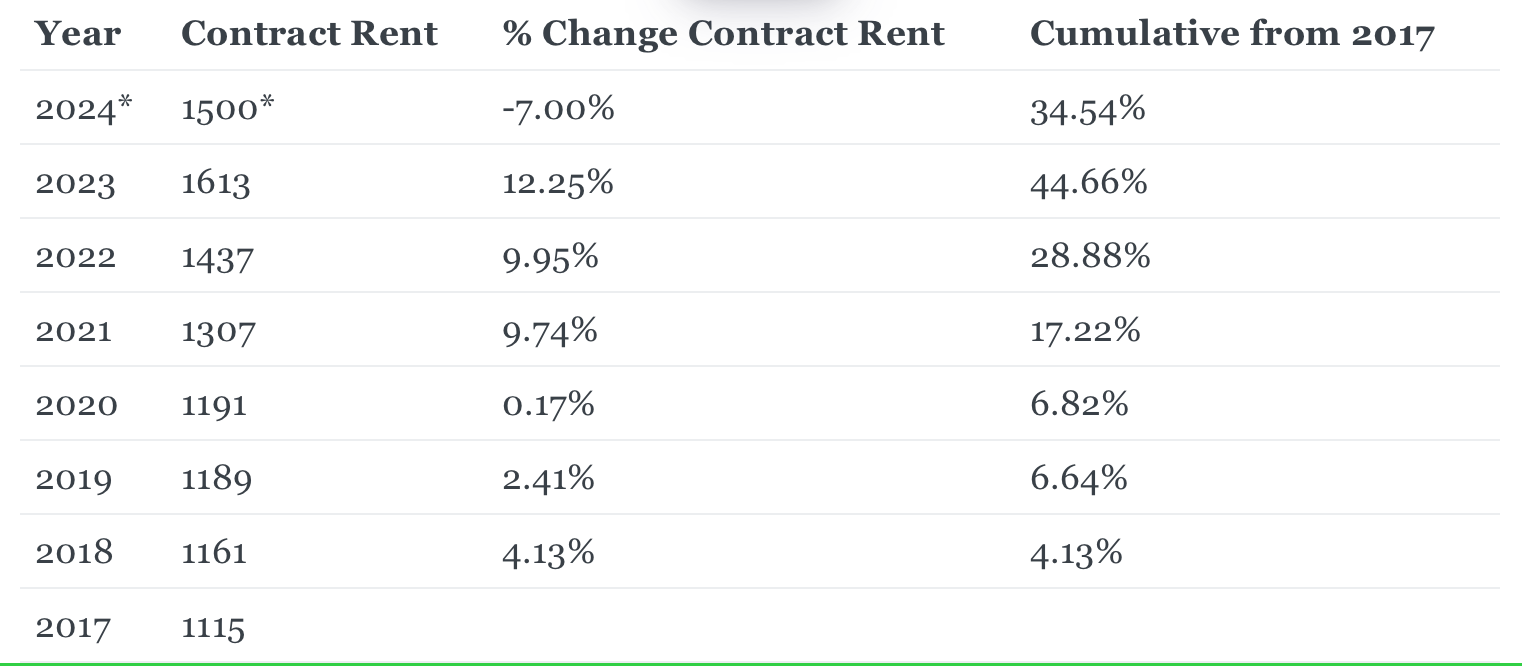Viewport: 1522px width, 666px height.
Task: Click the 34.54% cumulative value
Action: click(1088, 108)
